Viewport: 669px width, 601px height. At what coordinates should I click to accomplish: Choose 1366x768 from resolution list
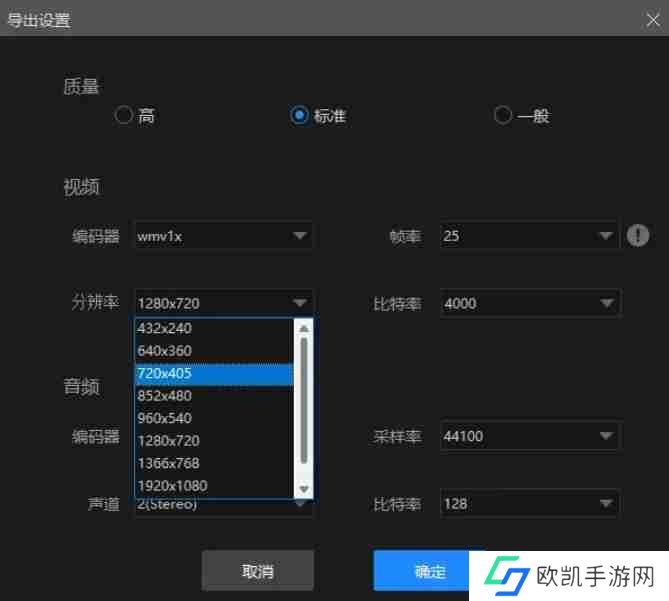coord(215,463)
